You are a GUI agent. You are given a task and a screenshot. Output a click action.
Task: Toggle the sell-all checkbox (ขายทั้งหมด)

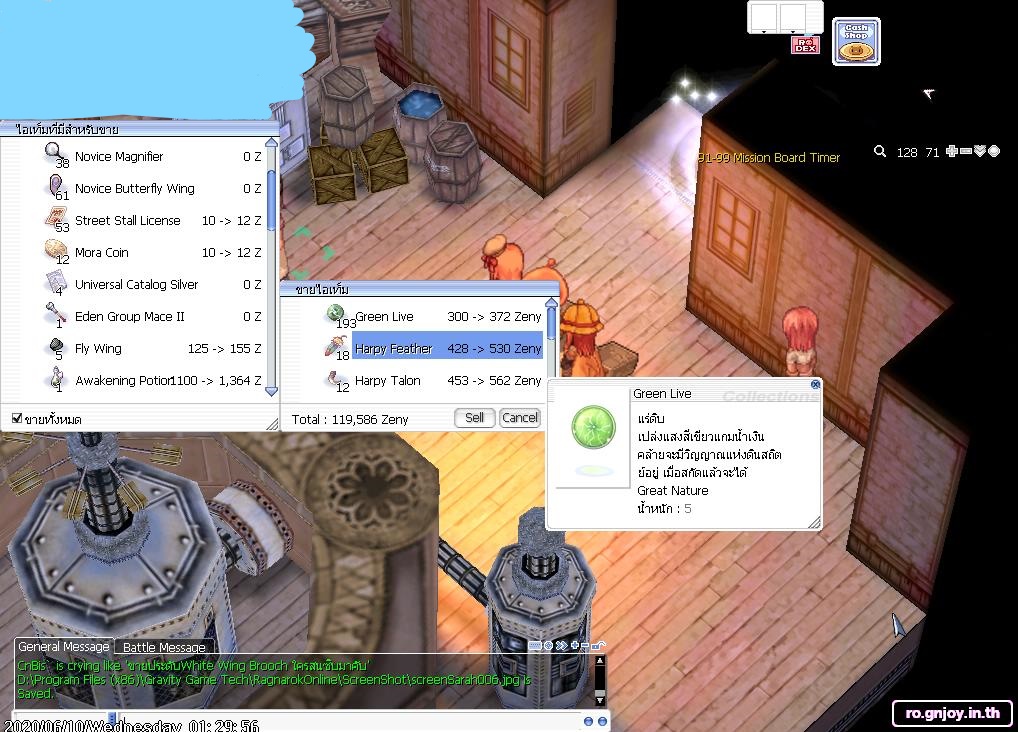pos(17,418)
